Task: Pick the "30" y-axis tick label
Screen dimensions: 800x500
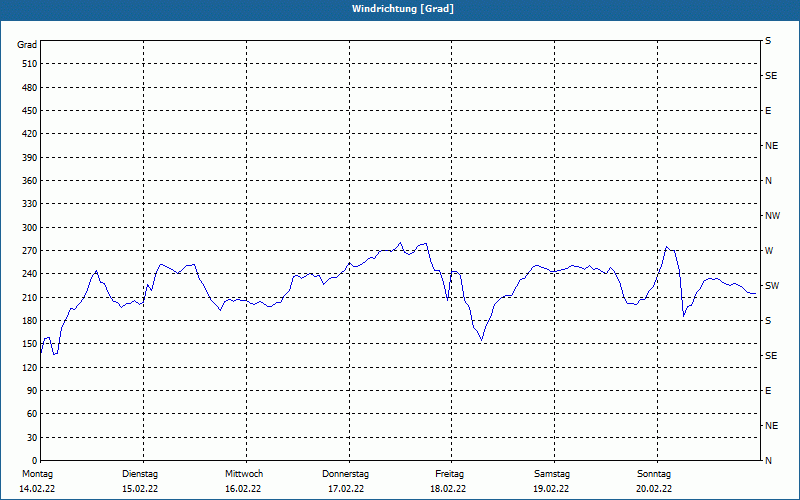Action: [32, 438]
